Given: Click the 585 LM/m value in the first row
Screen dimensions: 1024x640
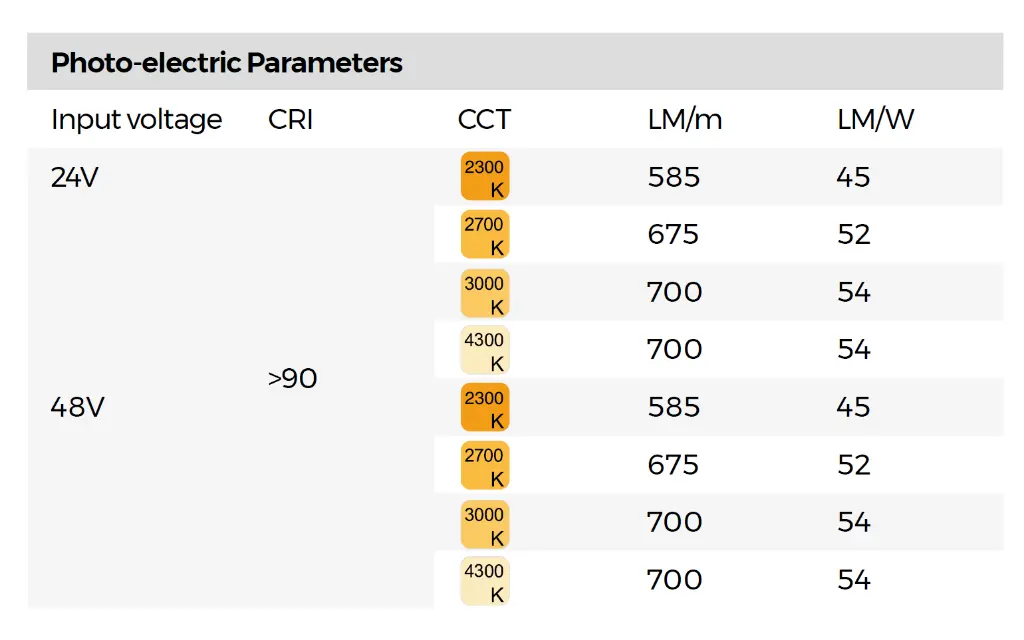Looking at the screenshot, I should pyautogui.click(x=674, y=178).
